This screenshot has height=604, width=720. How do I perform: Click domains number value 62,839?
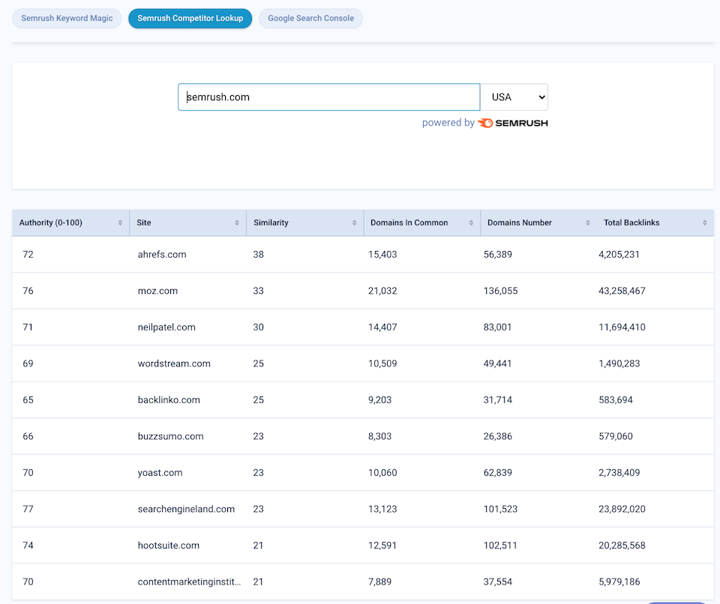[498, 473]
